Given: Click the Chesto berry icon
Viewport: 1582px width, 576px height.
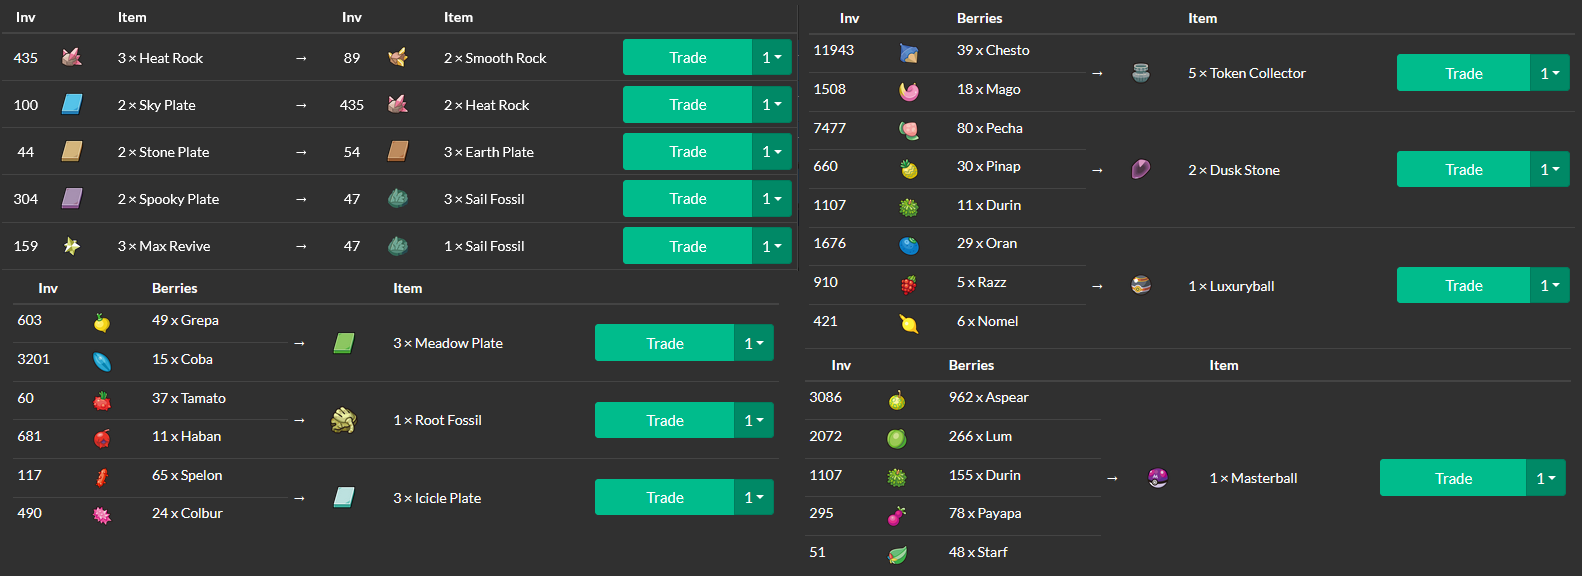Looking at the screenshot, I should point(909,53).
